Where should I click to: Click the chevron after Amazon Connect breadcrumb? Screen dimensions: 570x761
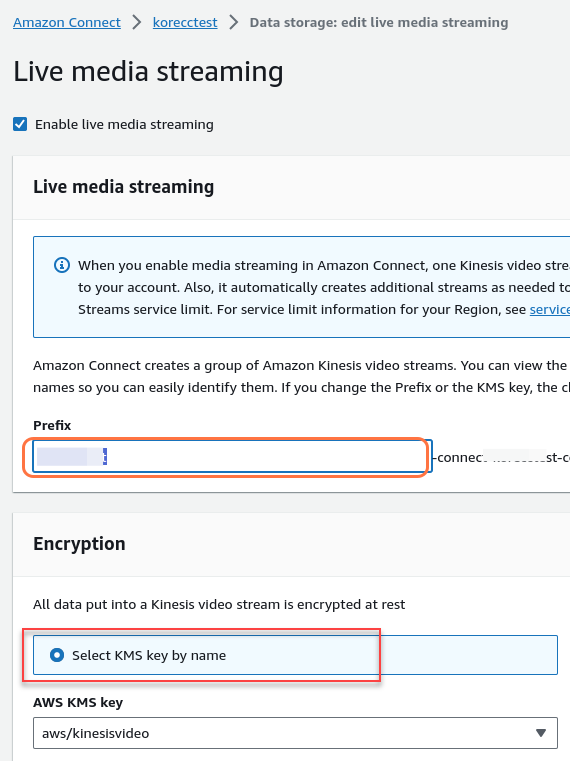click(137, 22)
